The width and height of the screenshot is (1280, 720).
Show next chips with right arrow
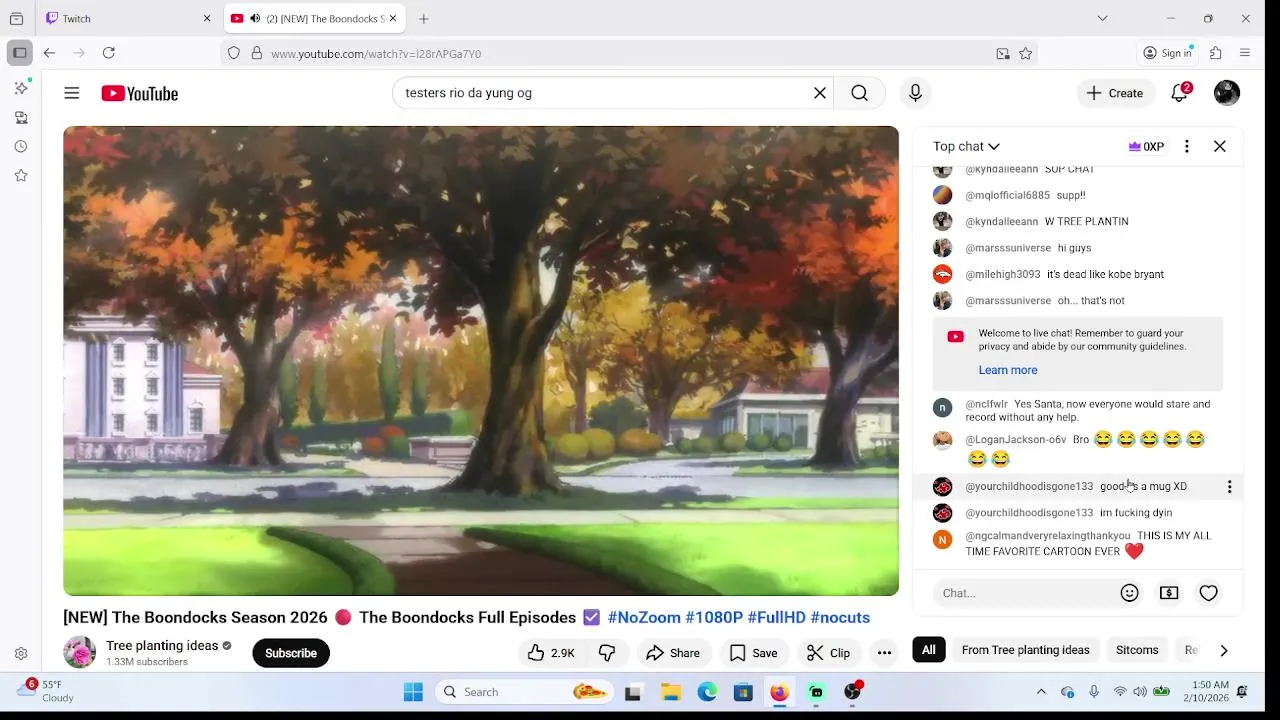click(1223, 650)
